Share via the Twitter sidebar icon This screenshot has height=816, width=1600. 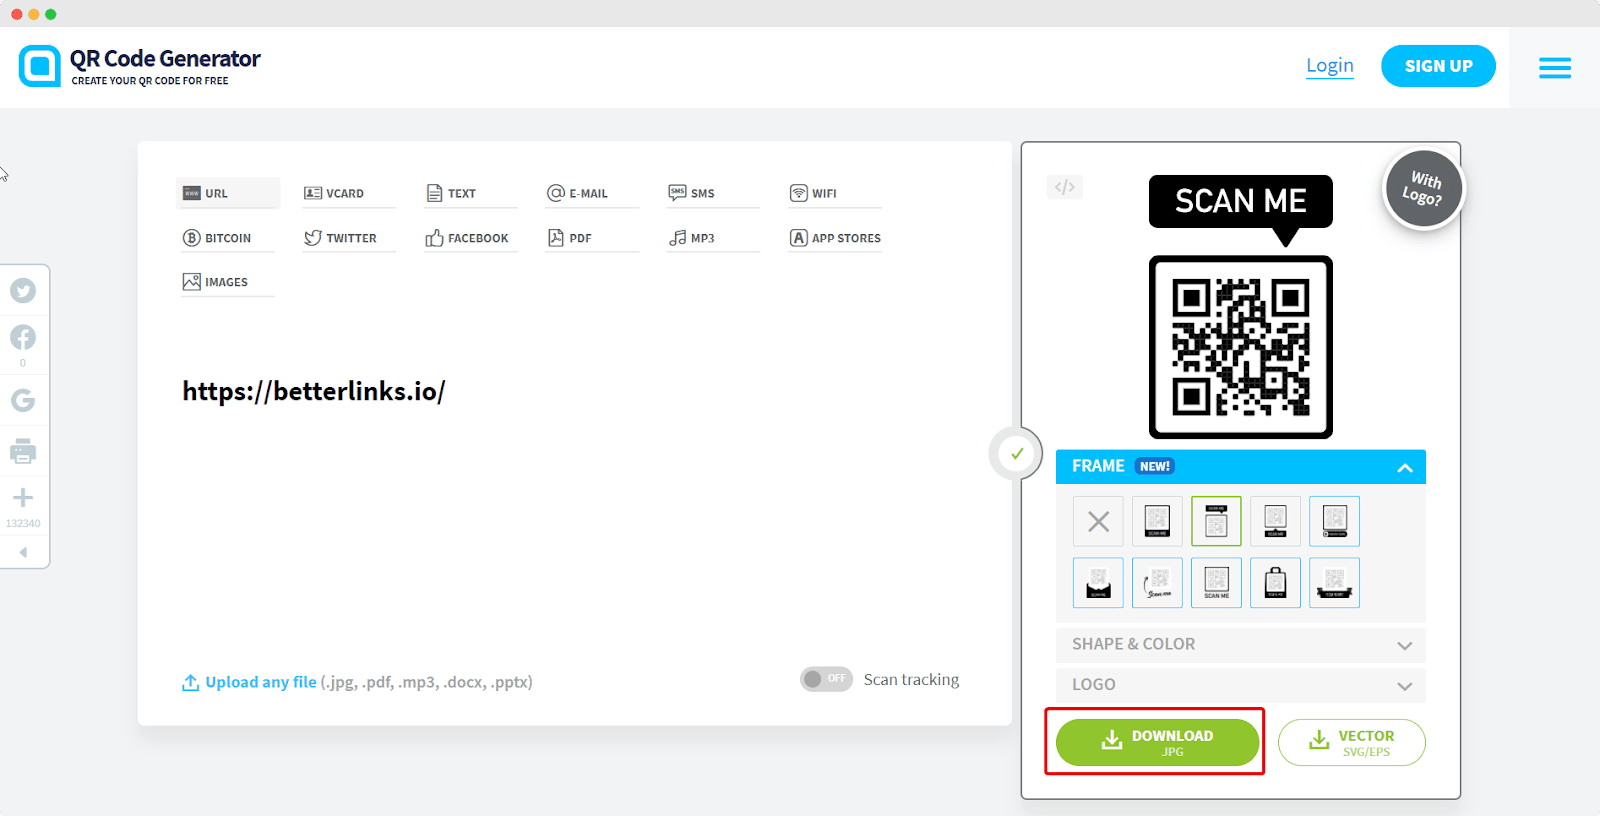pyautogui.click(x=23, y=291)
